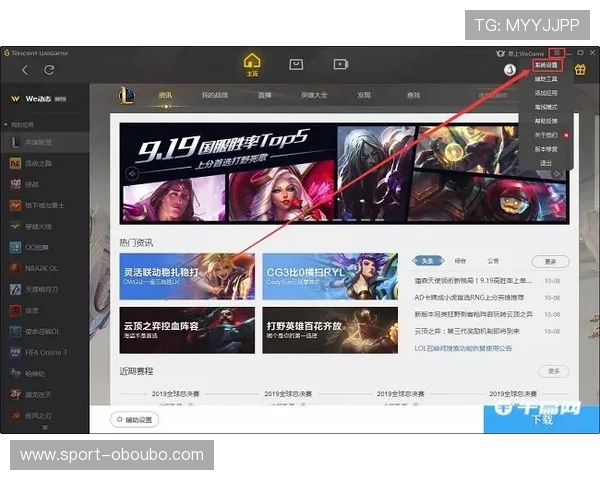This screenshot has width=600, height=480.
Task: Open the shop bag icon in top bar
Action: point(296,64)
